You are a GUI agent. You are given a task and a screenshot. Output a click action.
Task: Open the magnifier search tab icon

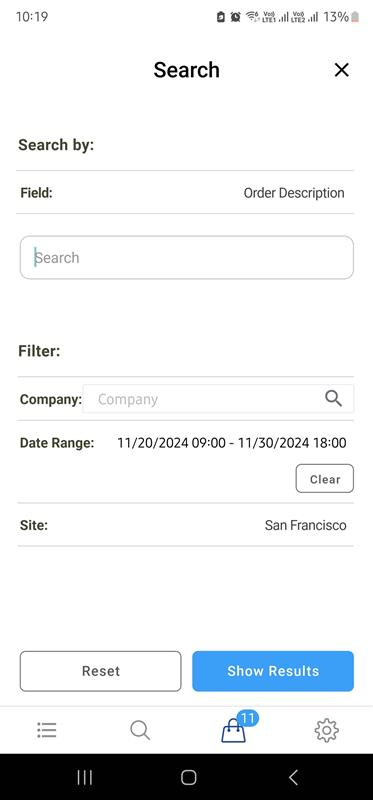[x=140, y=730]
